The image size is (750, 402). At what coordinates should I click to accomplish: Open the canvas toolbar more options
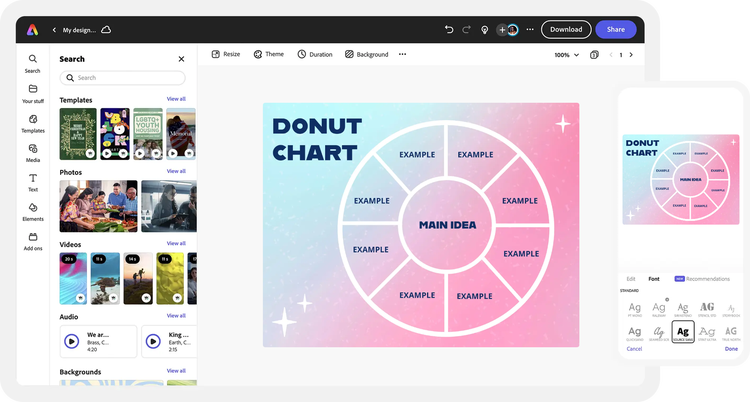(x=403, y=54)
